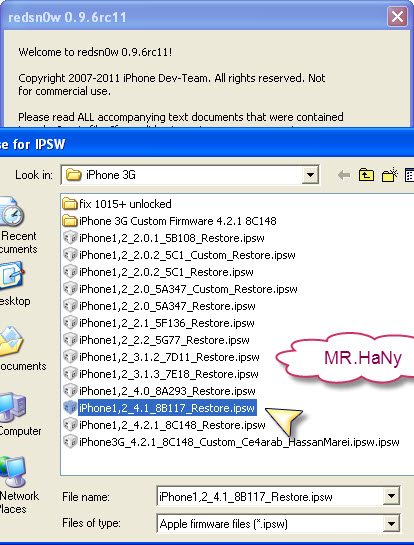Select the icon of iPhone1,2_2.2_5G77_Restore.ipsw
The image size is (414, 545).
(x=70, y=340)
